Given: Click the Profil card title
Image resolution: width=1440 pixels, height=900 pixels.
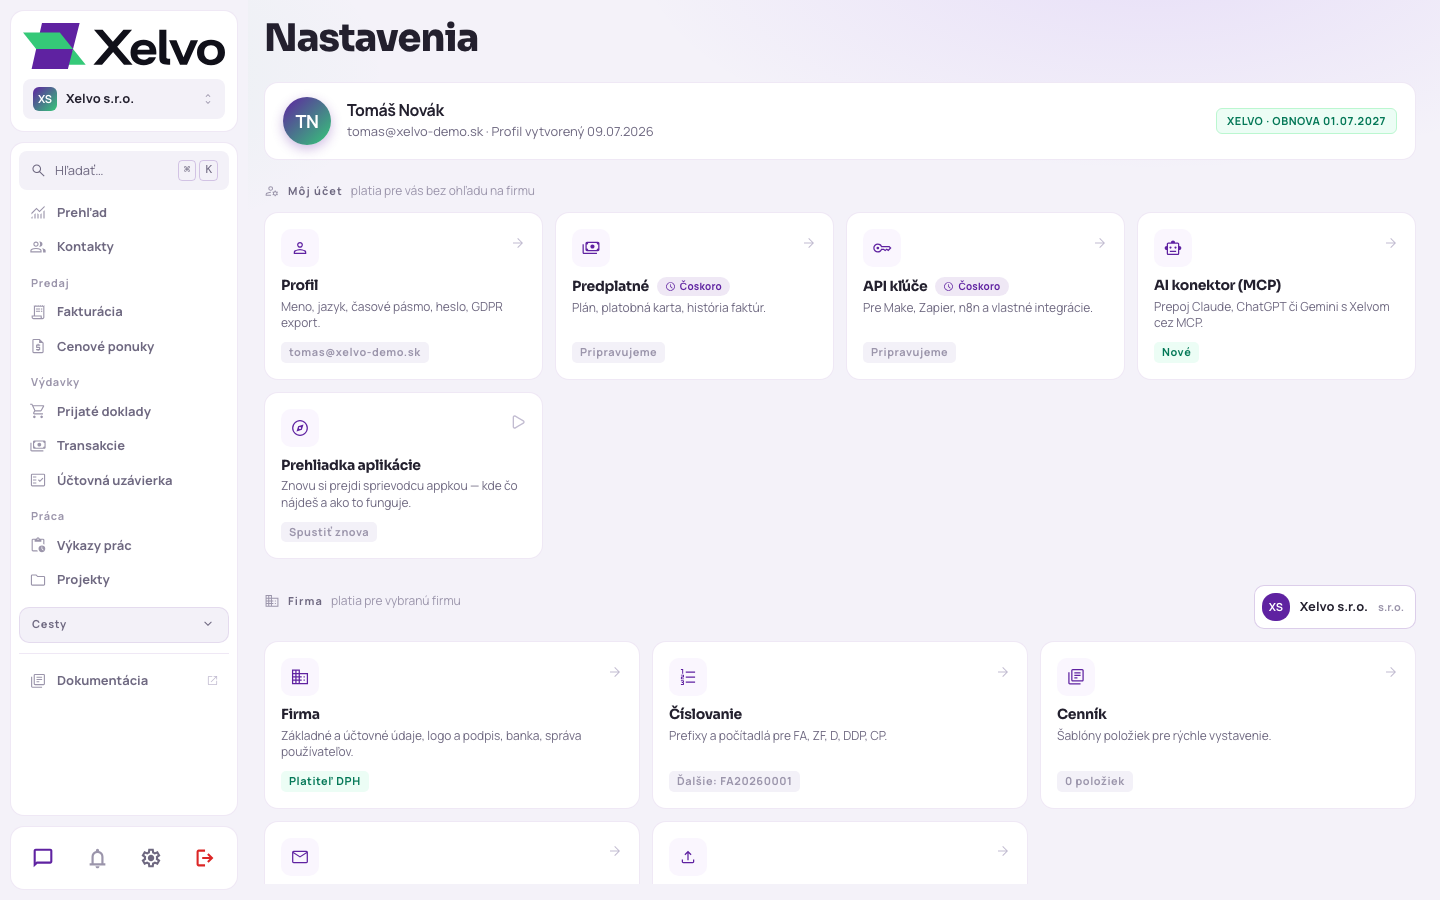Looking at the screenshot, I should (299, 285).
